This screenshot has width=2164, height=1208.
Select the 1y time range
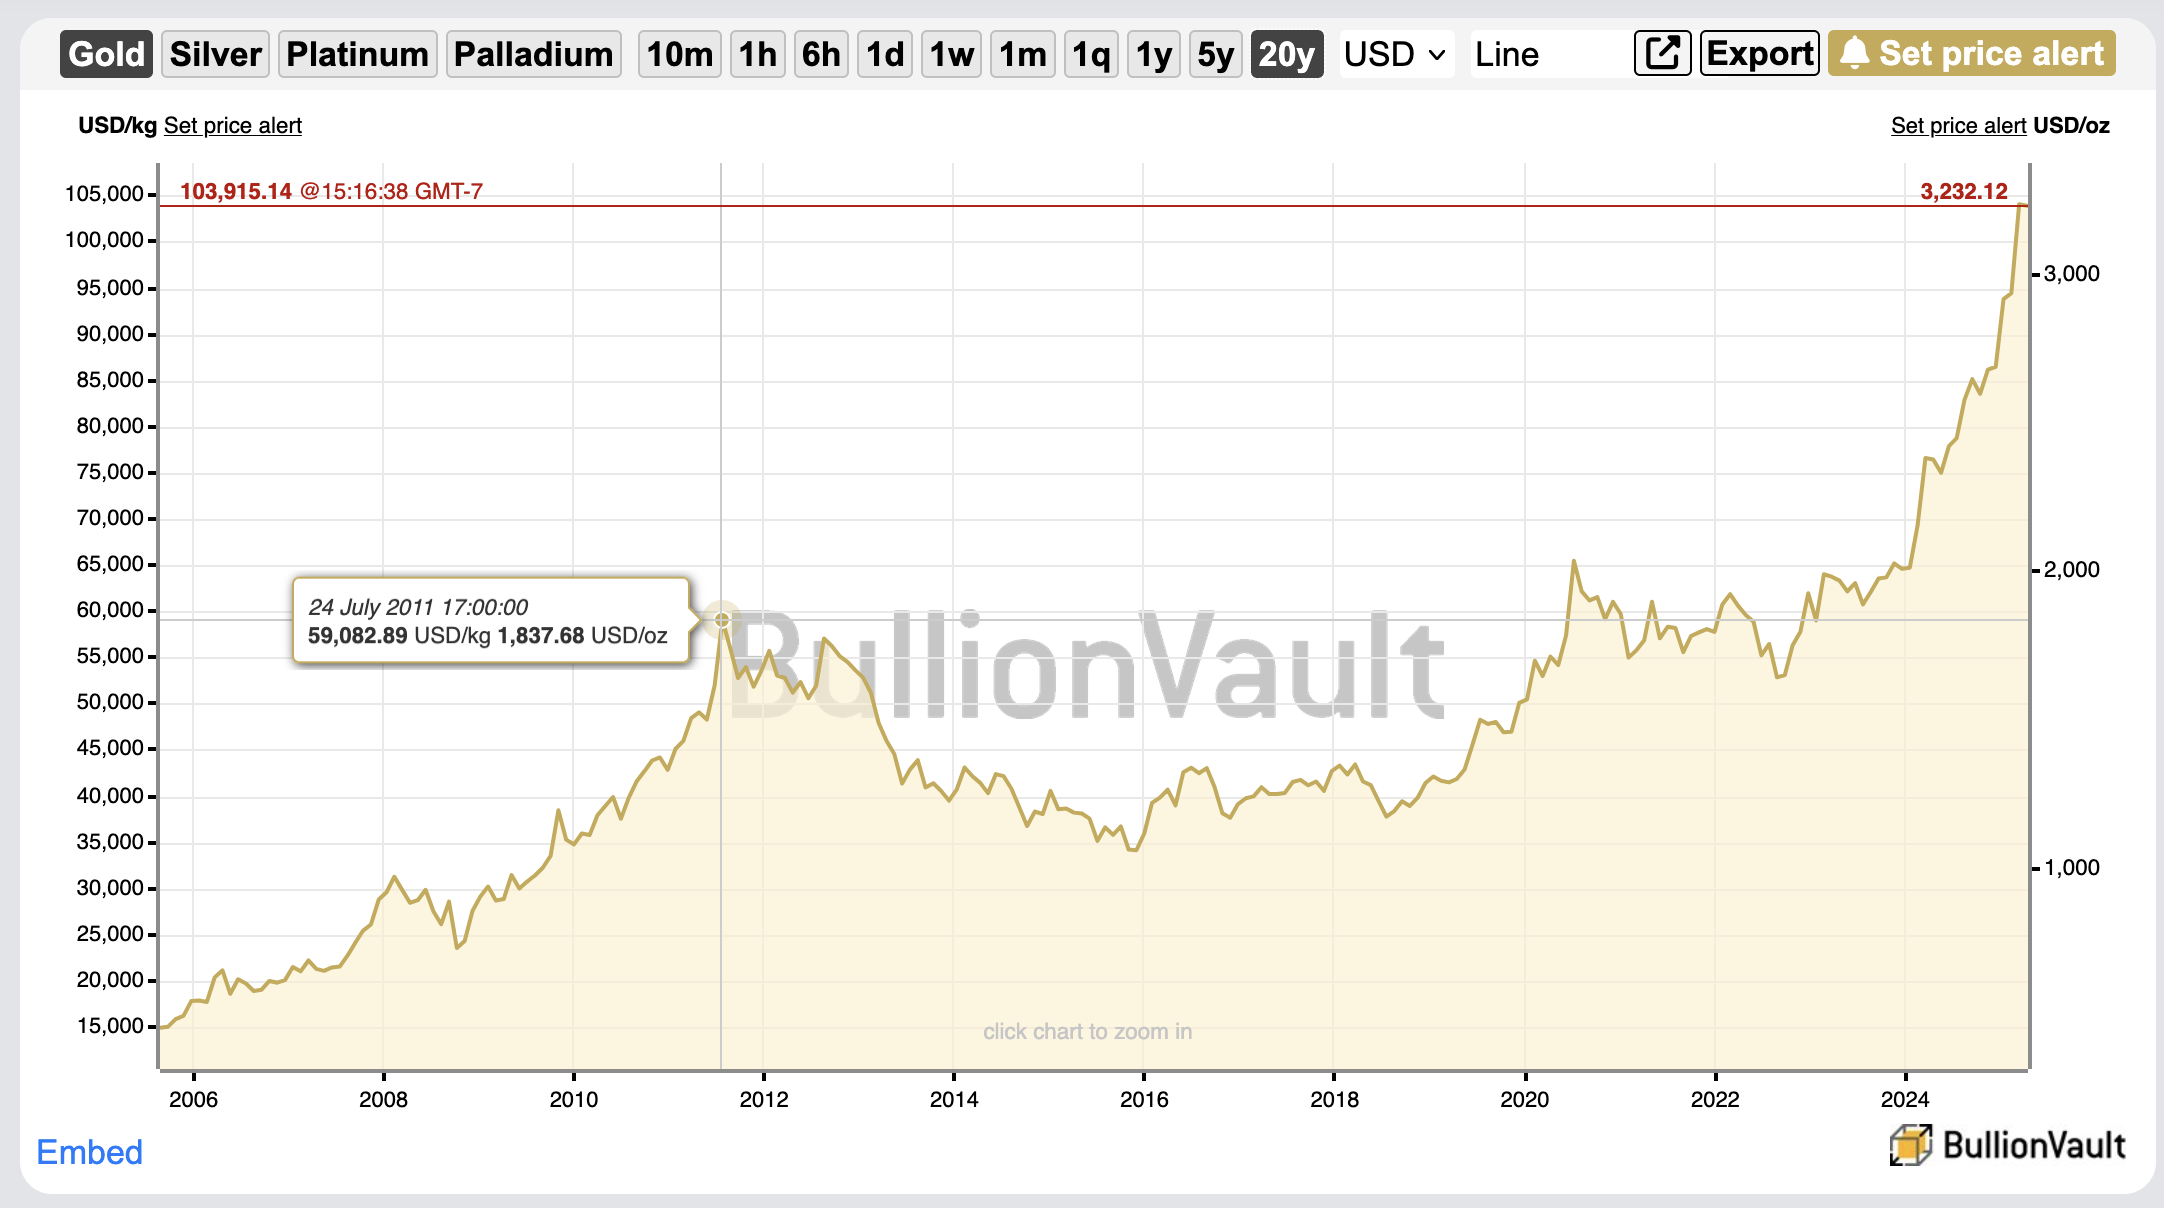click(1154, 54)
